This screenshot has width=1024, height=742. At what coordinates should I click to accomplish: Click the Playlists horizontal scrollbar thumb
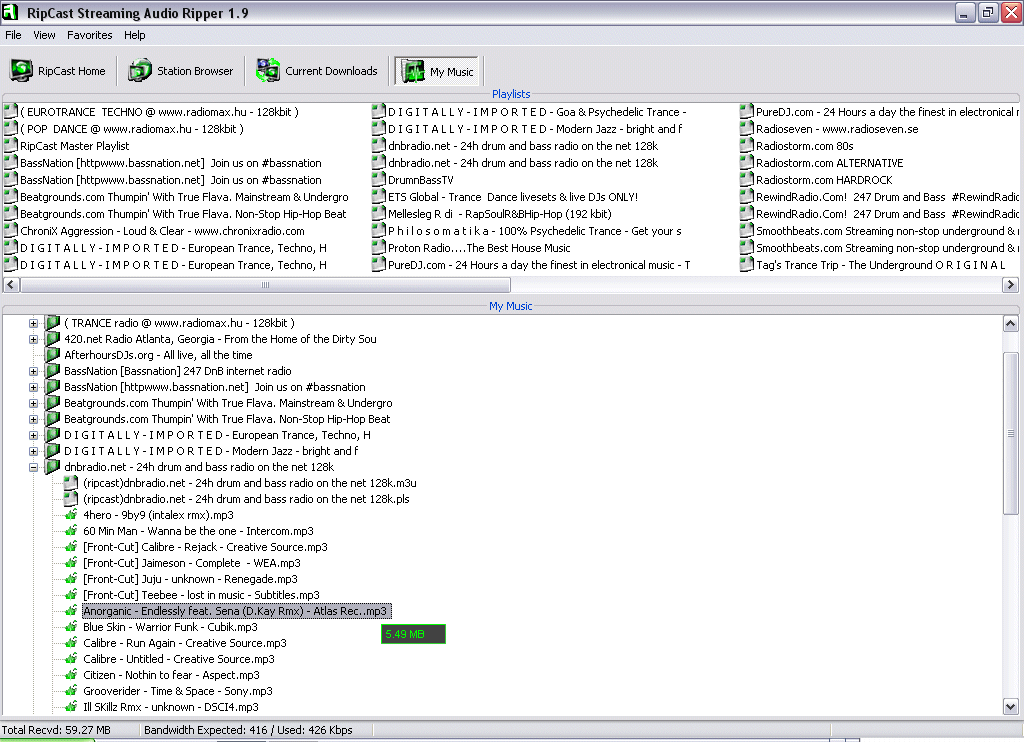coord(265,285)
